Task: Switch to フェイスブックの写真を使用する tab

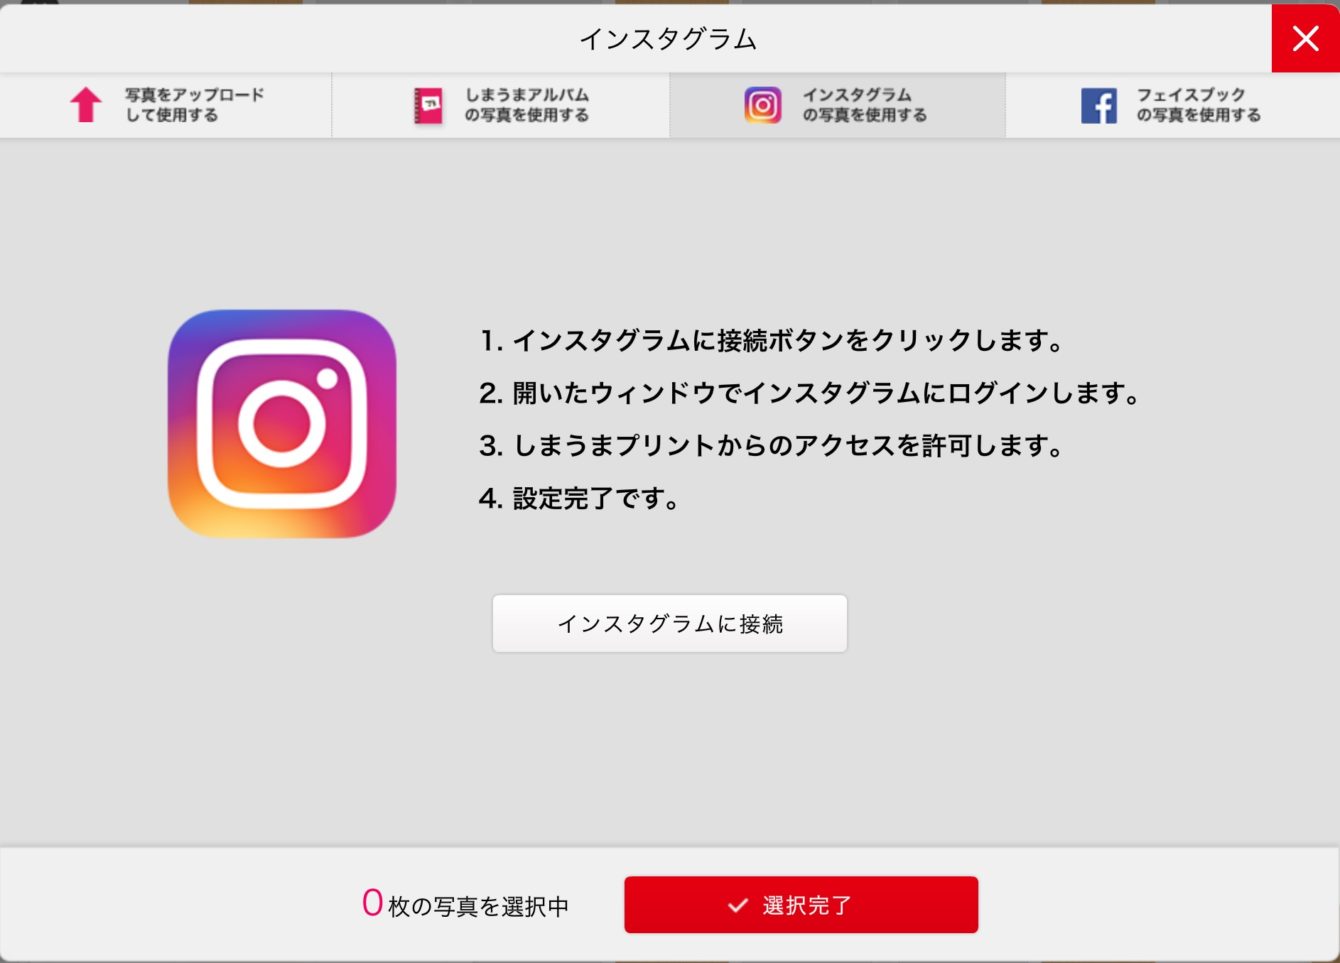Action: coord(1172,105)
